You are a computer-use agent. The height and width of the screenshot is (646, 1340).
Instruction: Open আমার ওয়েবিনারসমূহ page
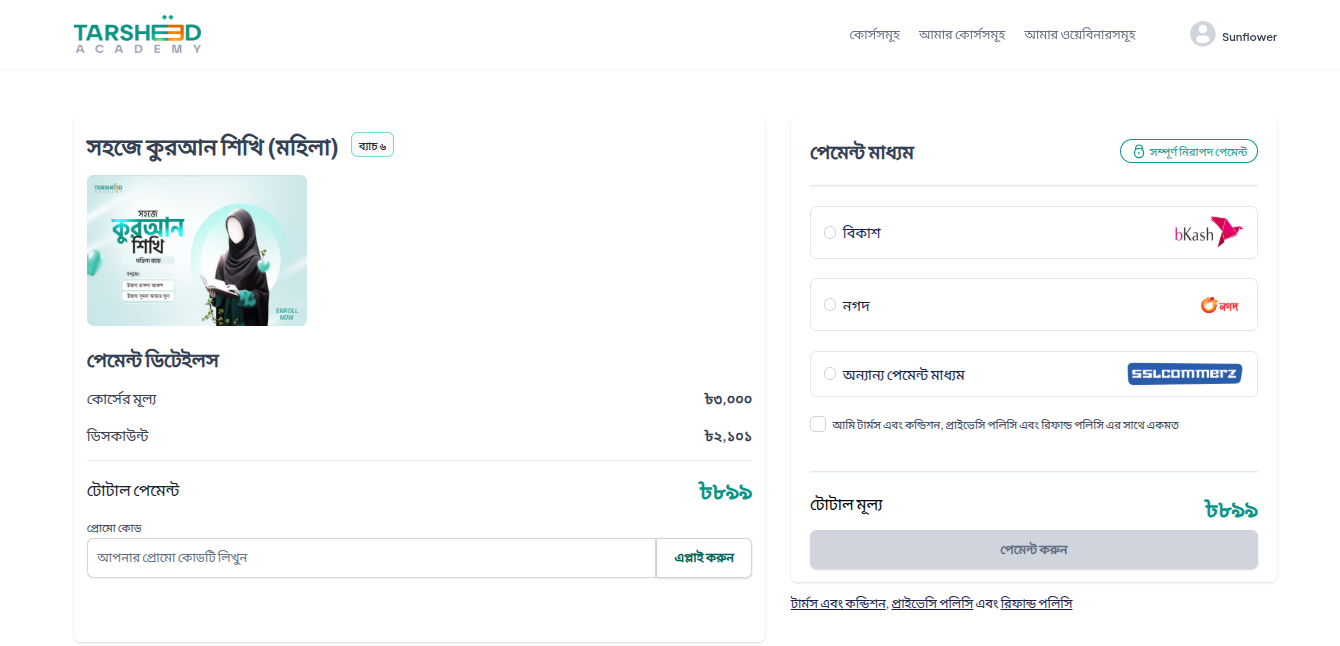pyautogui.click(x=1080, y=35)
